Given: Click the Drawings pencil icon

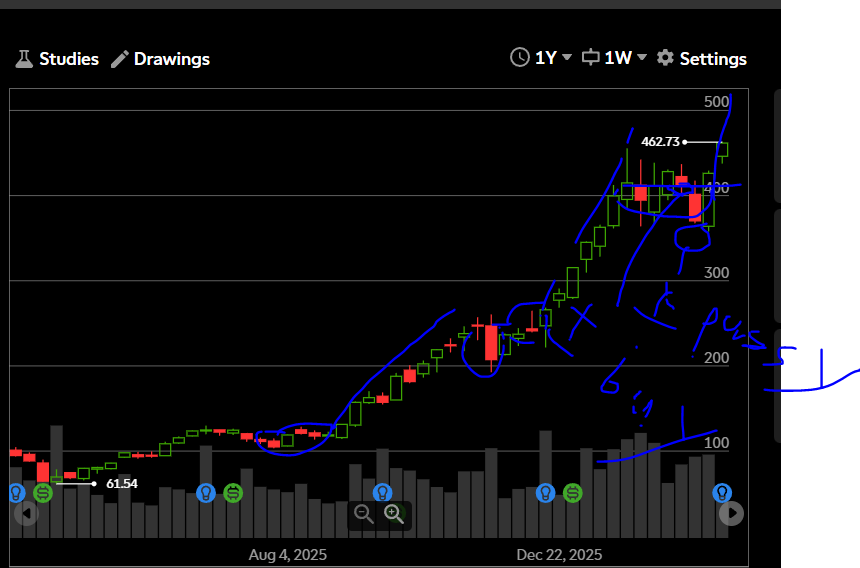Looking at the screenshot, I should tap(120, 59).
